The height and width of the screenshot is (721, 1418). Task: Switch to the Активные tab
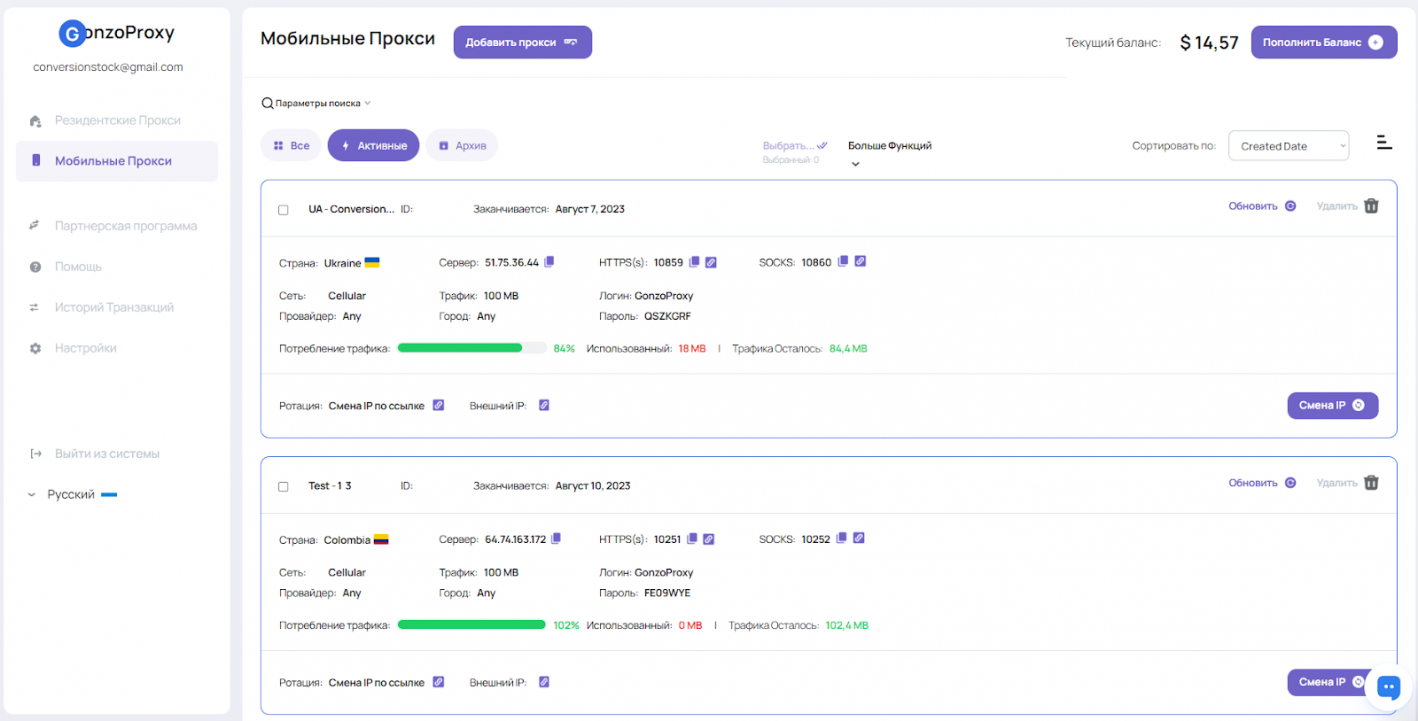coord(373,145)
